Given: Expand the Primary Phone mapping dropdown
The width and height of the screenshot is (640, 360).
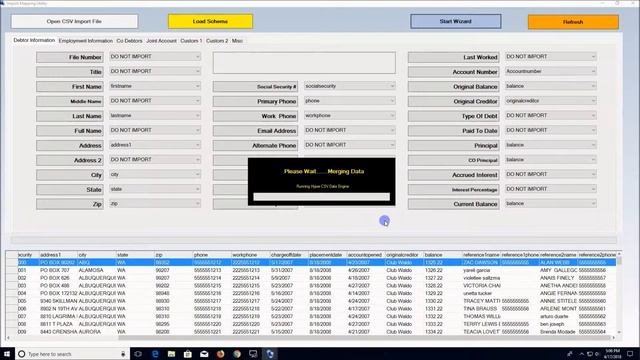Looking at the screenshot, I should click(350, 101).
